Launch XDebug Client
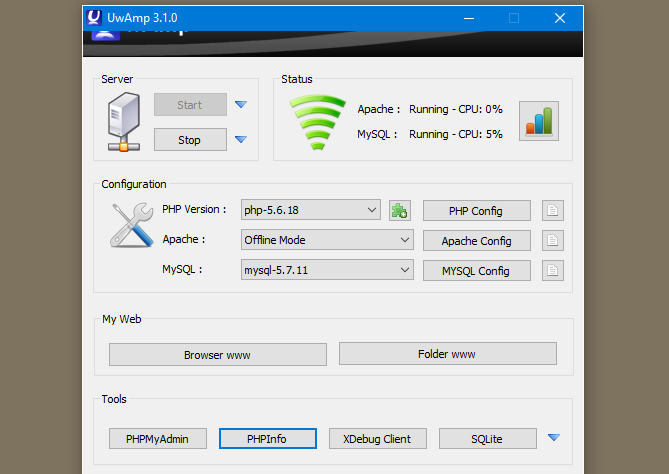Viewport: 669px width, 474px height. pyautogui.click(x=378, y=439)
